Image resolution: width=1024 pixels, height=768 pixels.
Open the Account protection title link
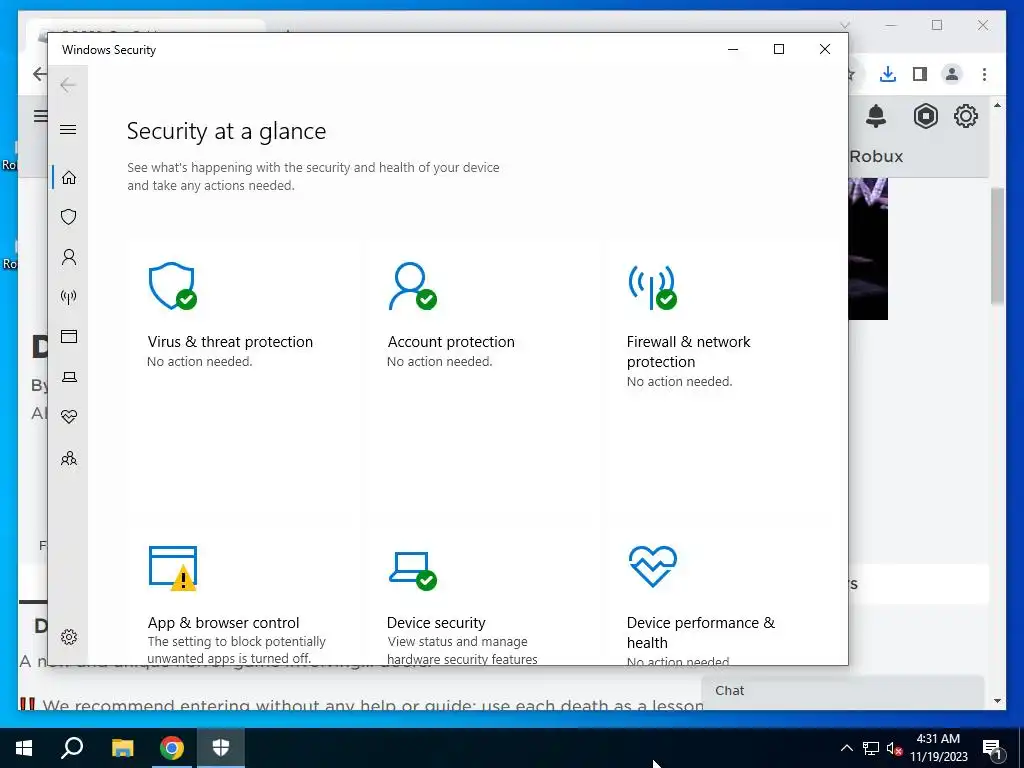pos(451,342)
